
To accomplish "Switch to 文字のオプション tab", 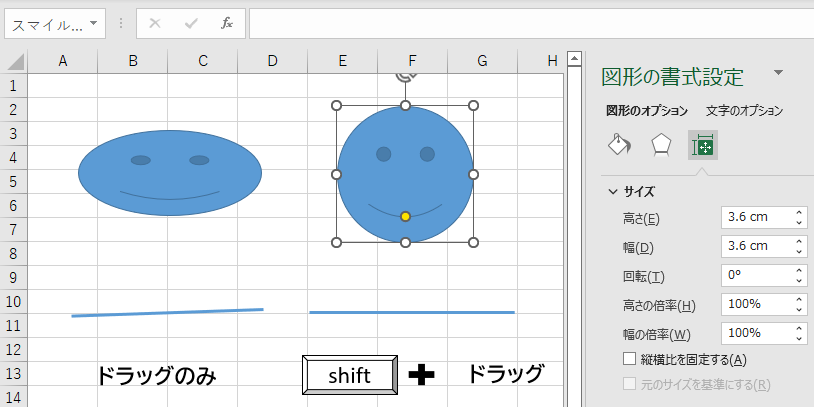I will coord(744,111).
